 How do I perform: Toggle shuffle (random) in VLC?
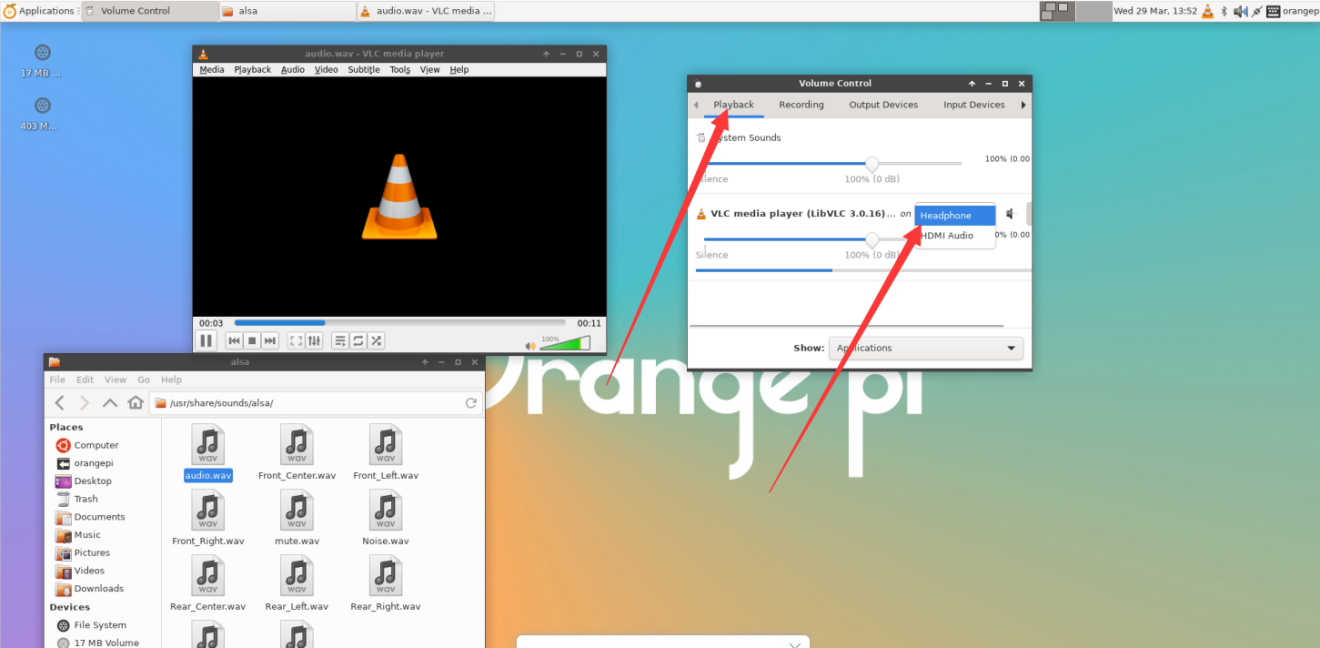click(376, 341)
